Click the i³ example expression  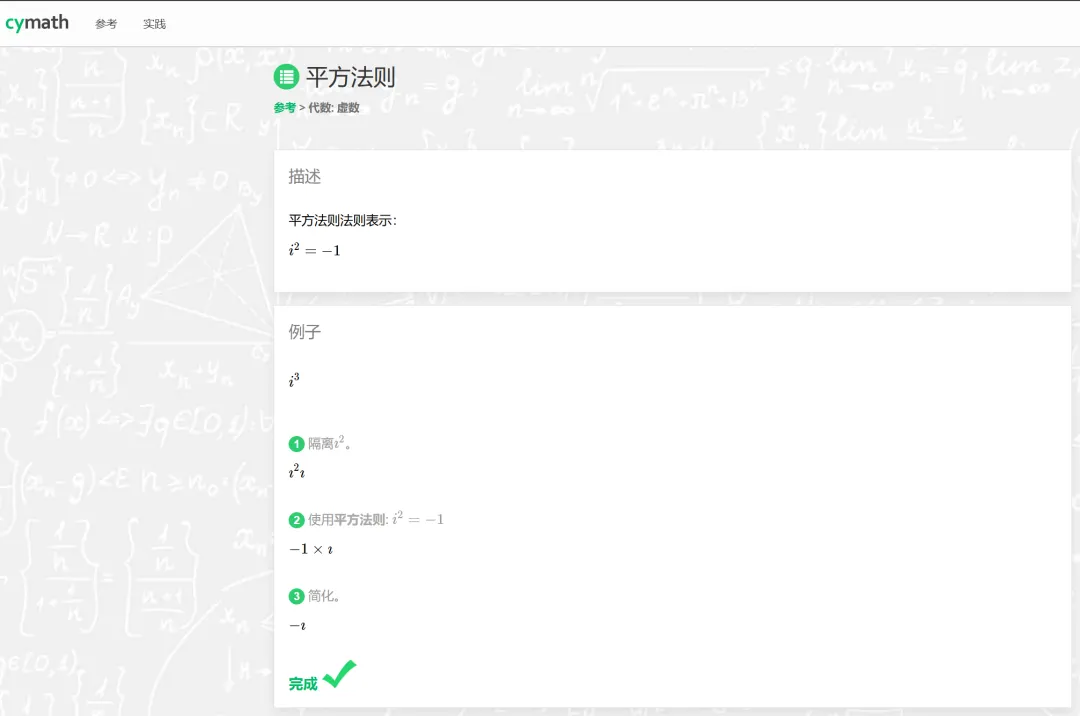click(x=294, y=380)
